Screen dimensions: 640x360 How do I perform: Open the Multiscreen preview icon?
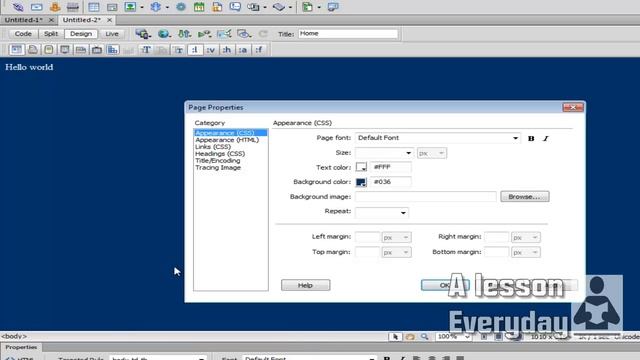click(142, 34)
